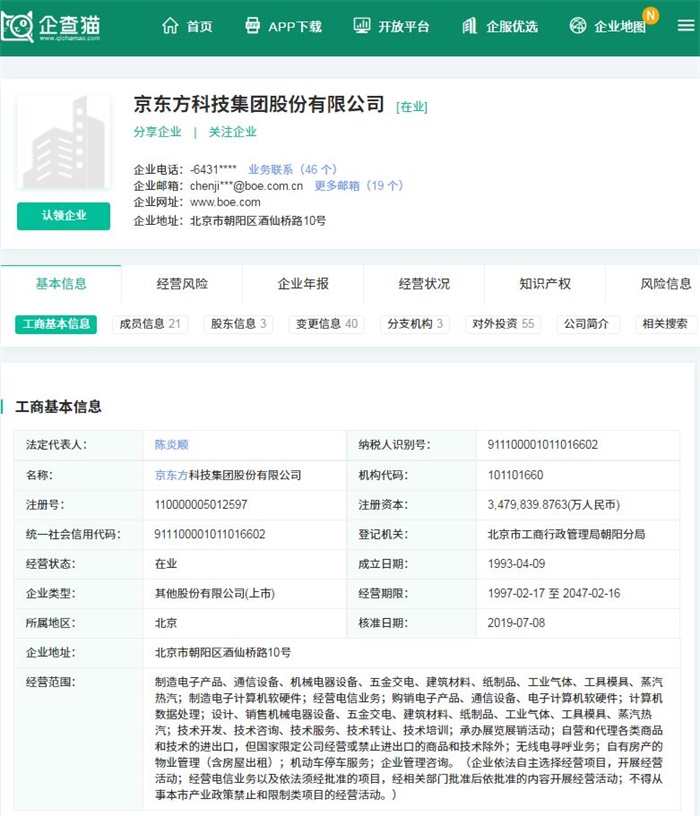Viewport: 700px width, 816px height.
Task: Click the 京东方 highlighted name link
Action: 172,475
